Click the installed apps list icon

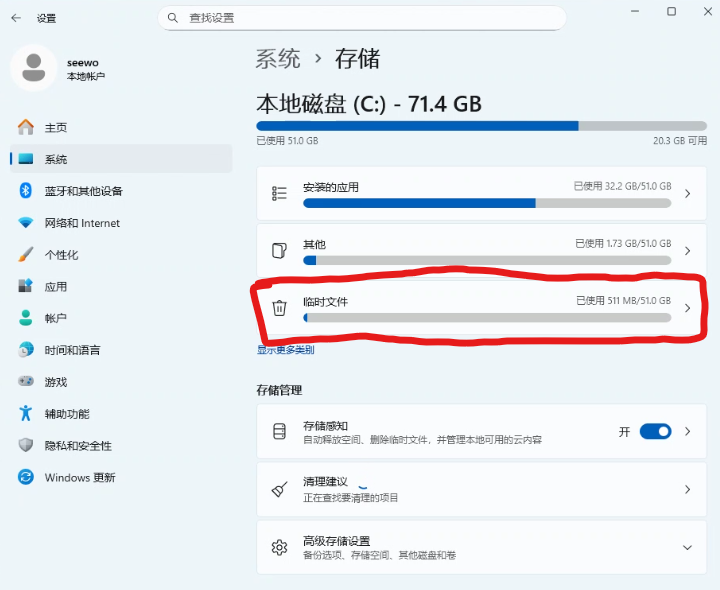coord(279,193)
